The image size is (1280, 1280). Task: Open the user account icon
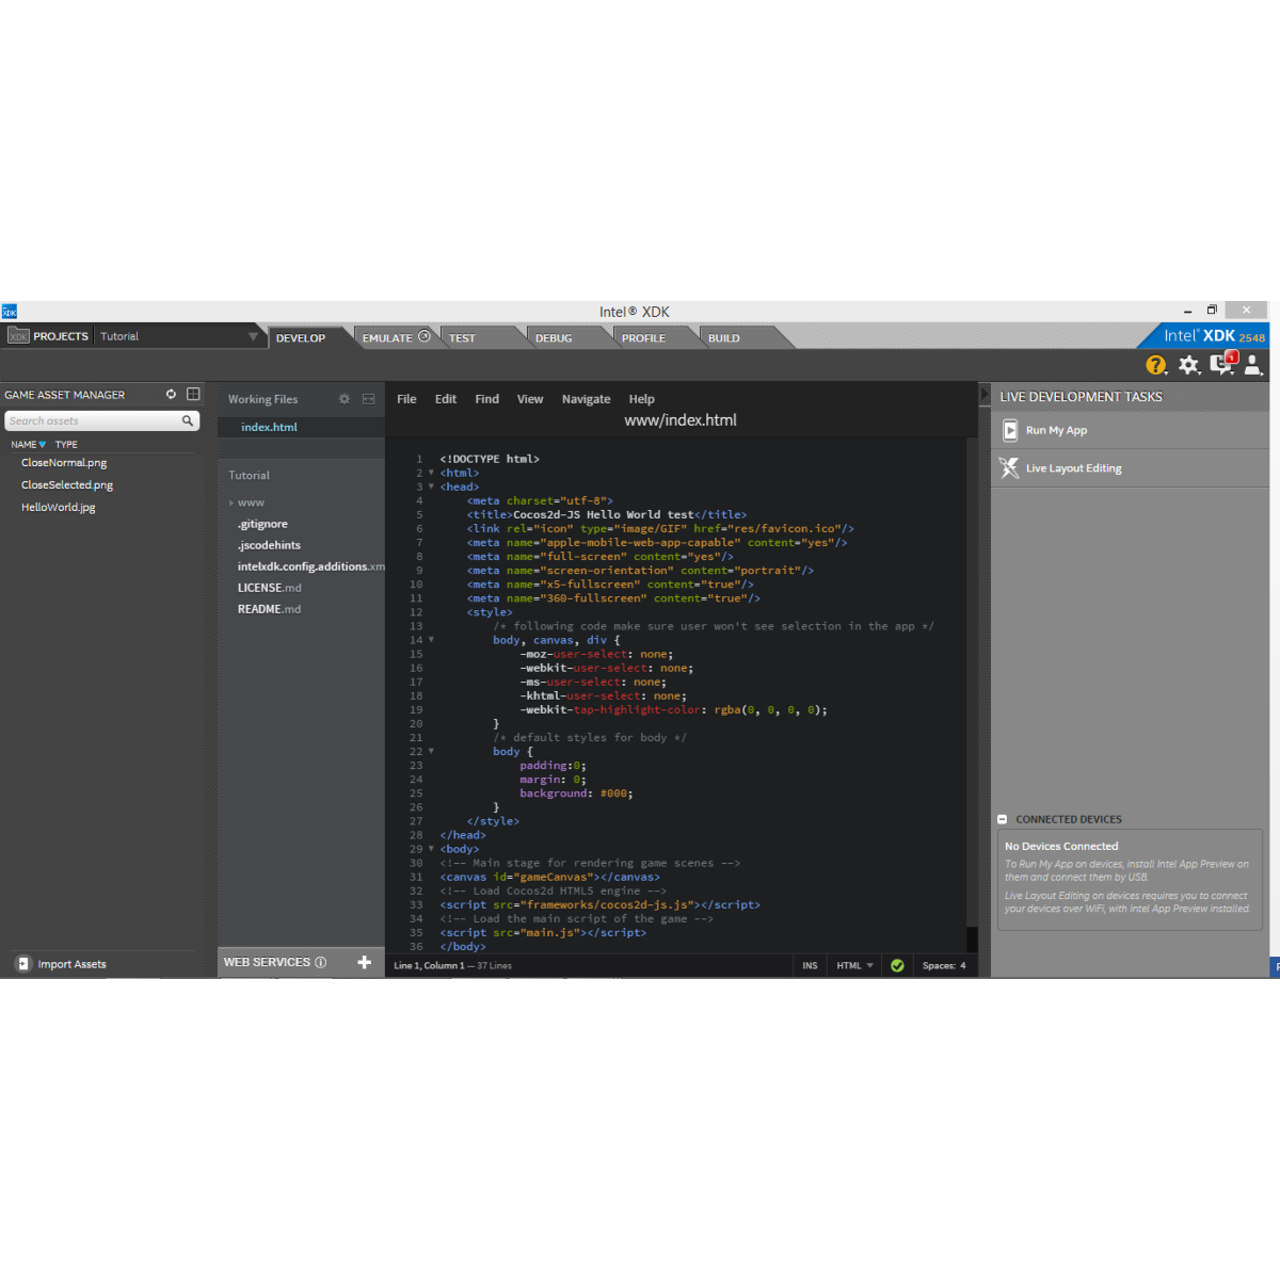[1253, 365]
